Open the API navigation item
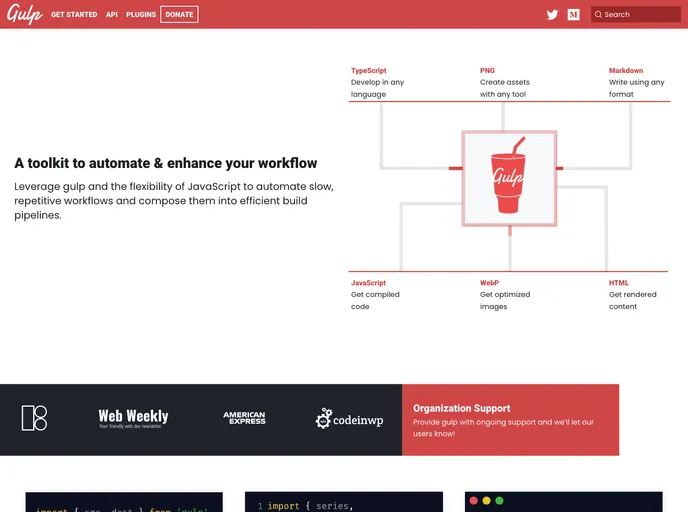688x512 pixels. point(112,14)
